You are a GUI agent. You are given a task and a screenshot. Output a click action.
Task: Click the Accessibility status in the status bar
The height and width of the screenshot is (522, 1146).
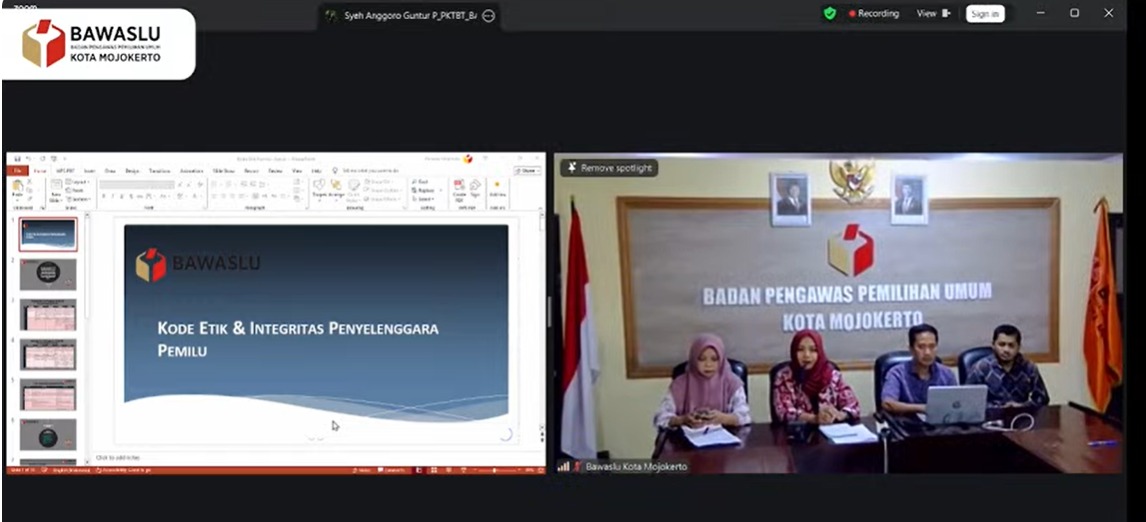tap(123, 470)
